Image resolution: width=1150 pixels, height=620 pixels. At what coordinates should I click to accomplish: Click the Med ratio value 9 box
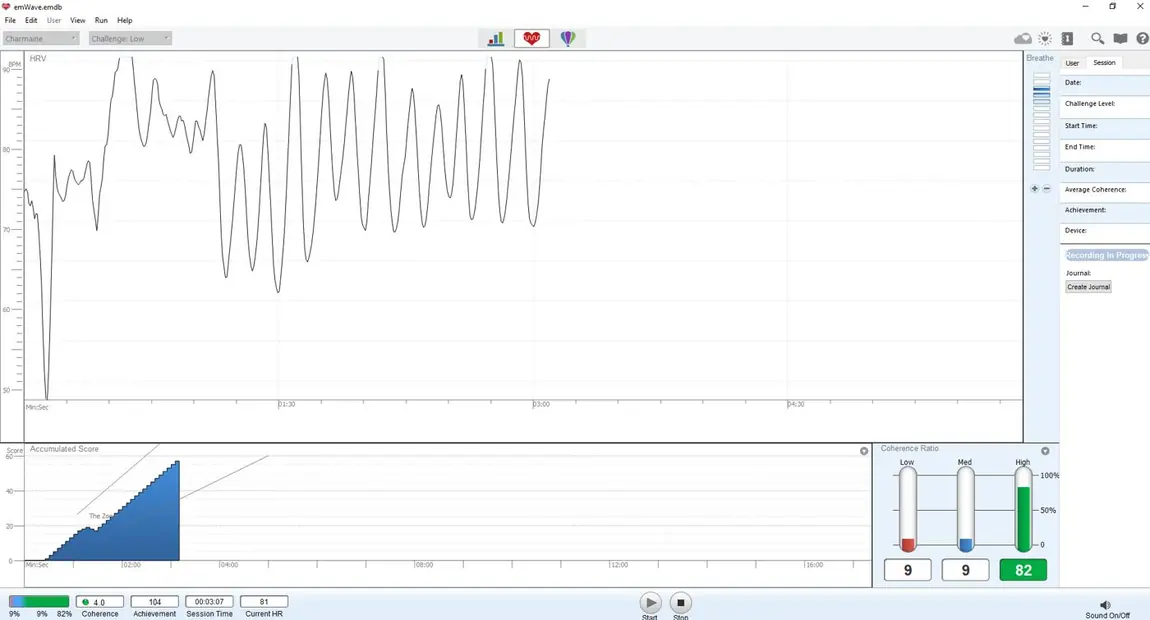pyautogui.click(x=965, y=570)
